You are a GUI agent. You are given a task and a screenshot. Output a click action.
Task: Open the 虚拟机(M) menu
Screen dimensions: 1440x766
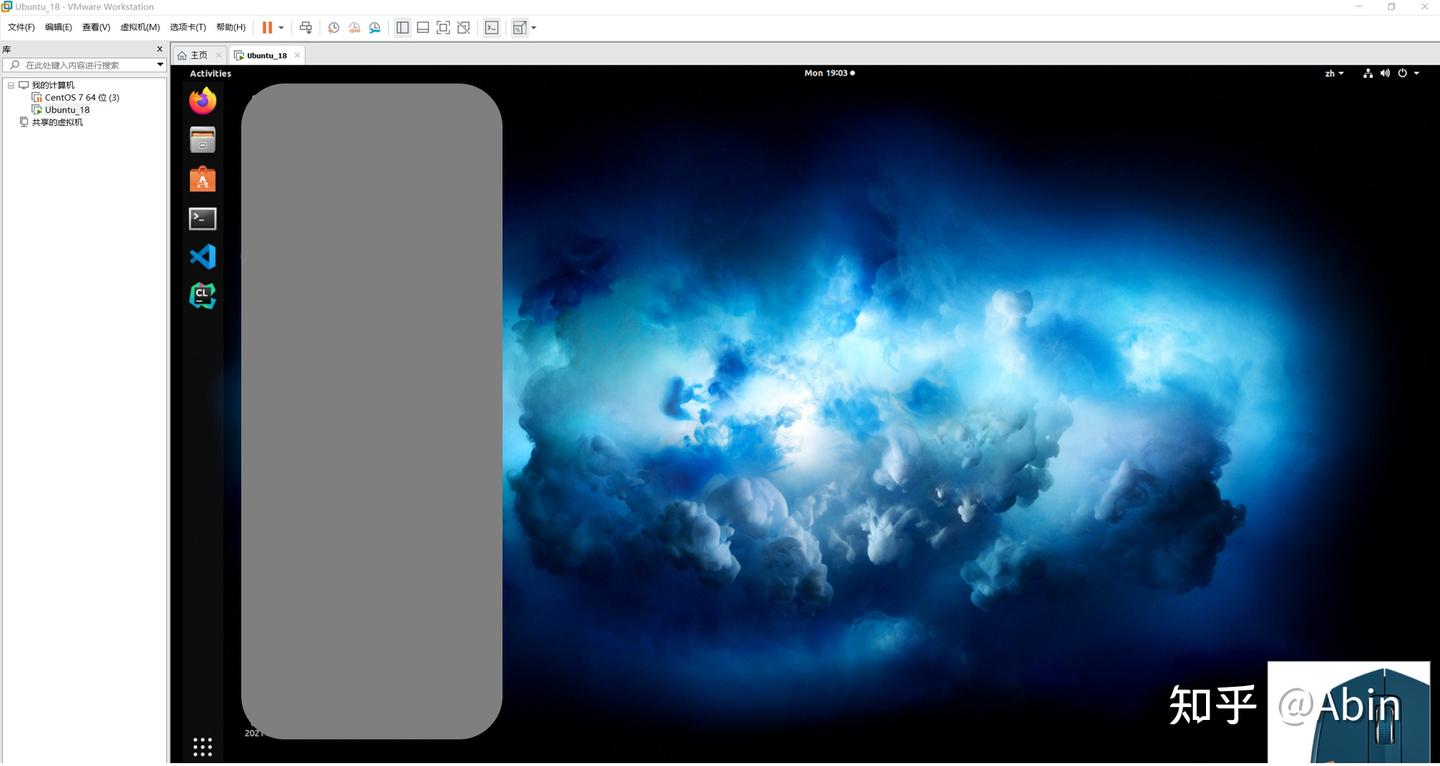pyautogui.click(x=140, y=28)
